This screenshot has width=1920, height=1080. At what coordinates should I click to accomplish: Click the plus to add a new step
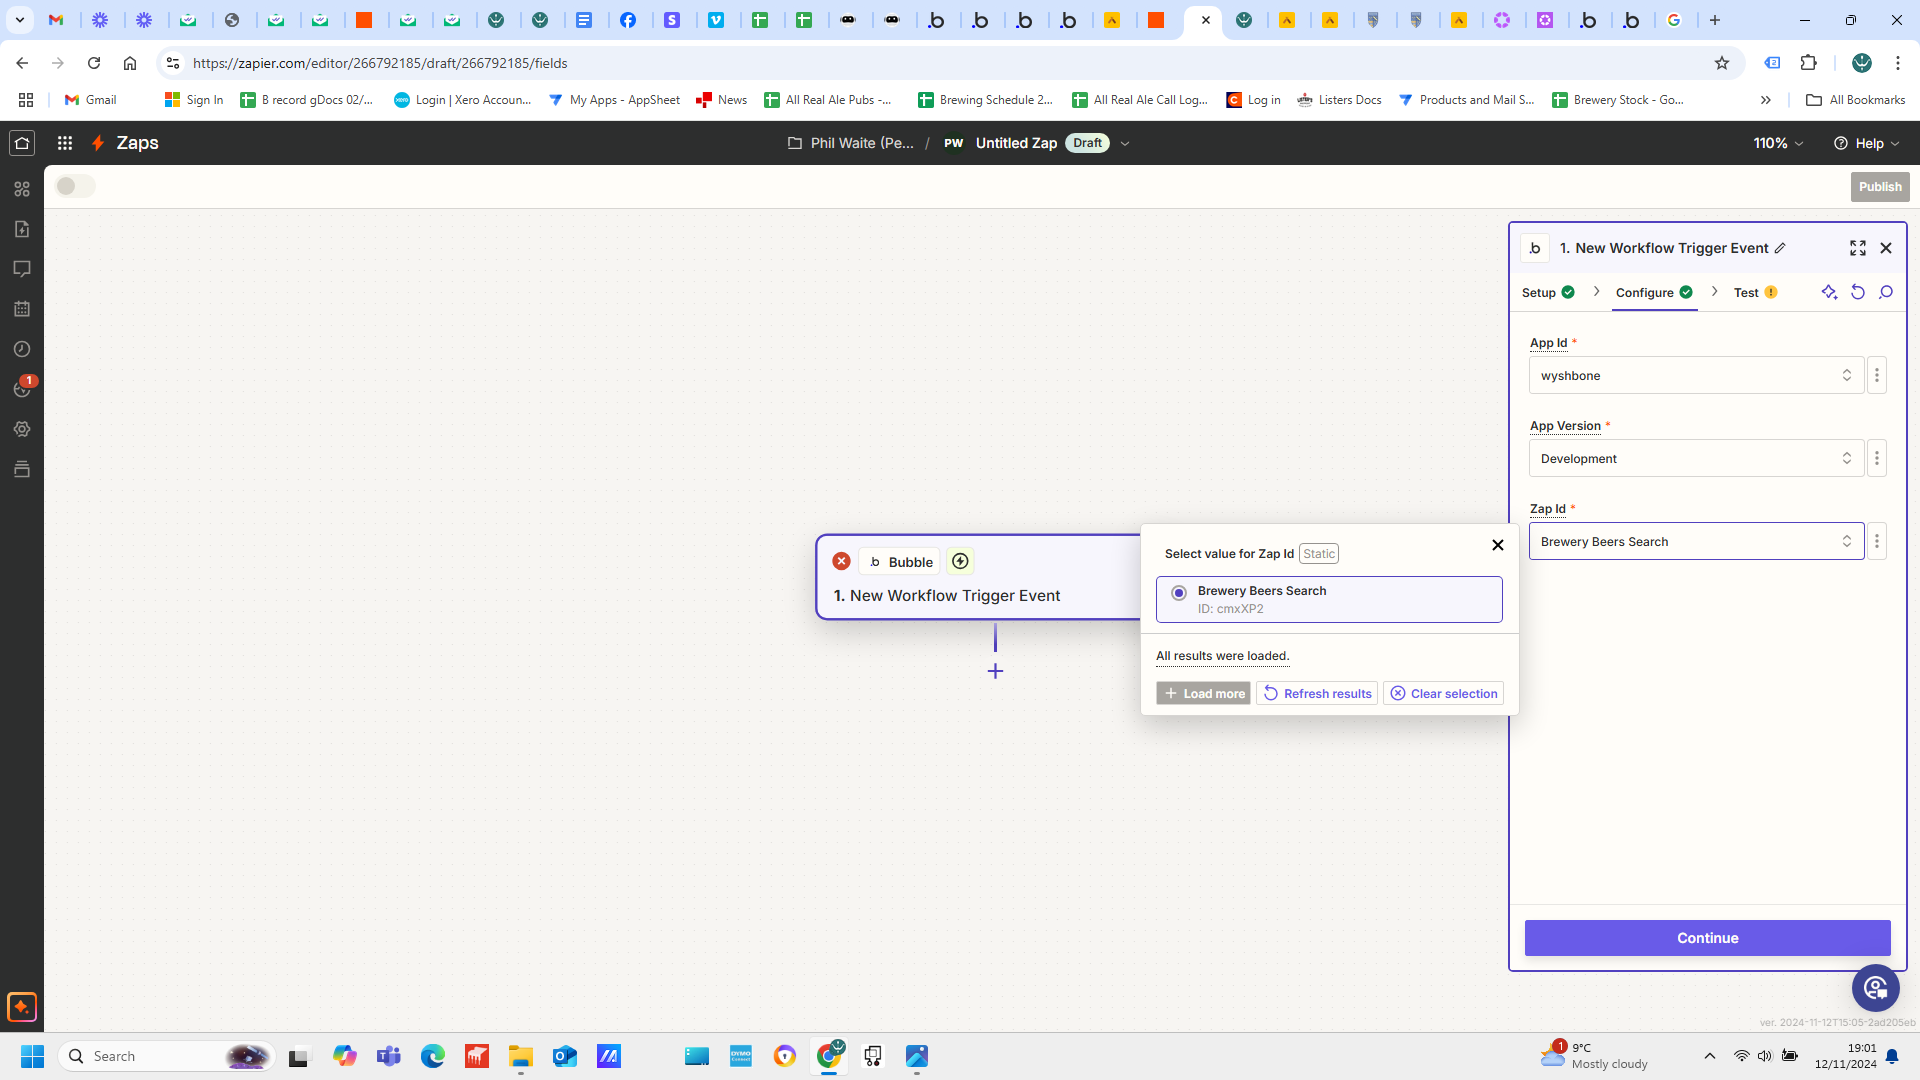click(x=995, y=671)
